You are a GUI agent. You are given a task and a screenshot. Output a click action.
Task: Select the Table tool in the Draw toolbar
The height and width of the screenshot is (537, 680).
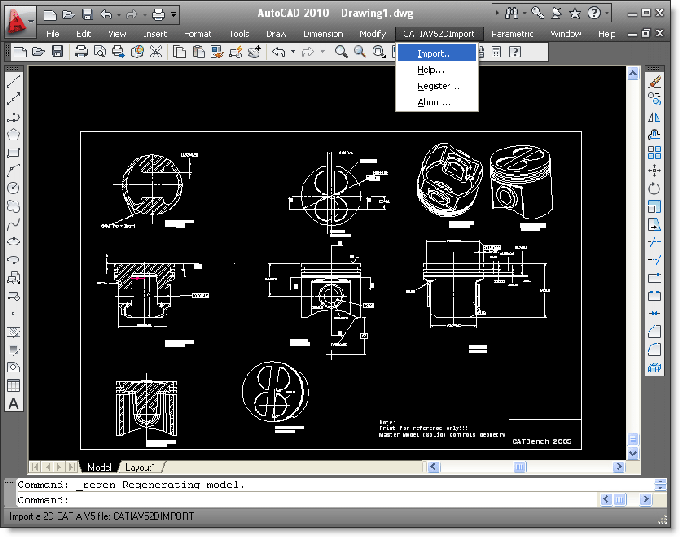[x=13, y=386]
